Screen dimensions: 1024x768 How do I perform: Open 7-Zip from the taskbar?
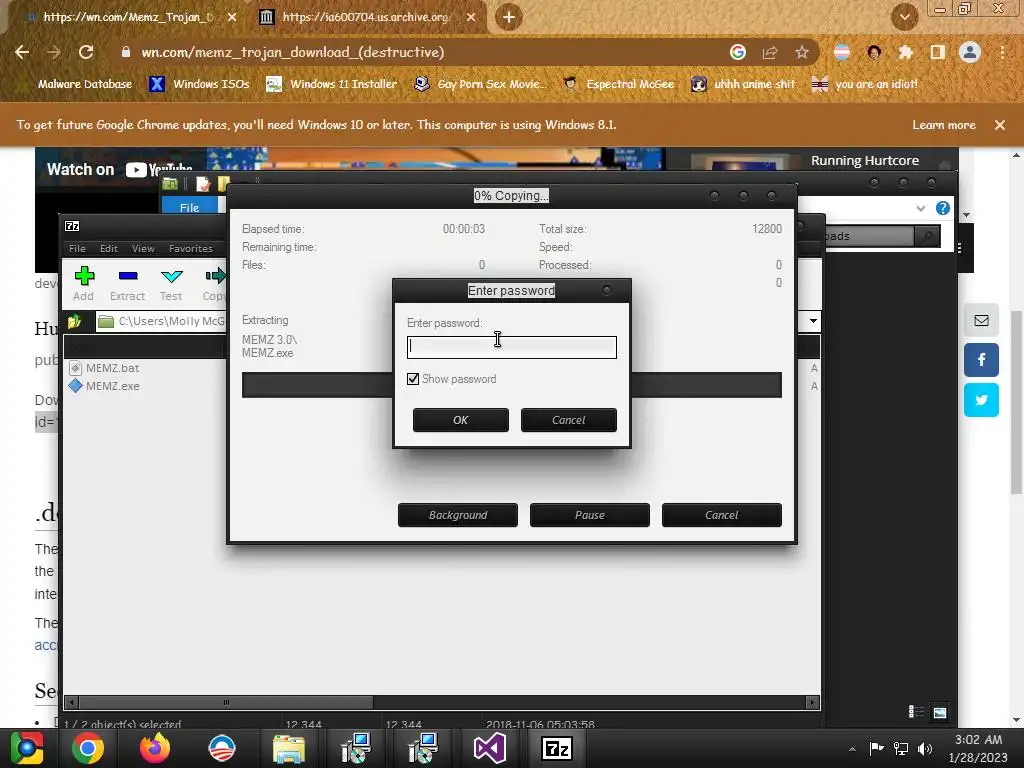tap(556, 748)
